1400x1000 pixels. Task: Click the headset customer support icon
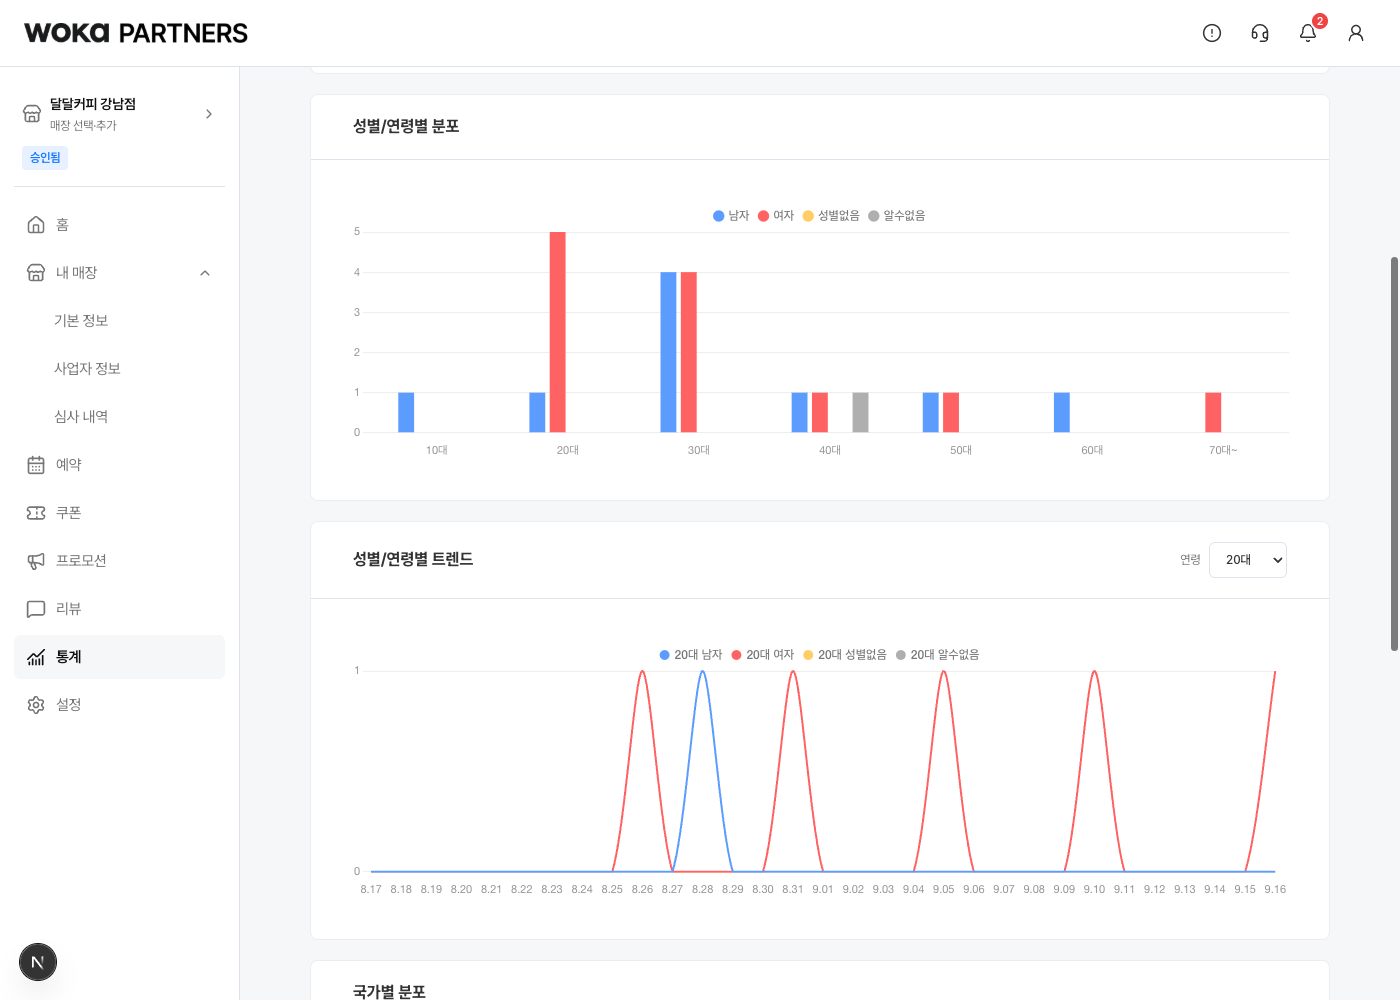tap(1260, 33)
